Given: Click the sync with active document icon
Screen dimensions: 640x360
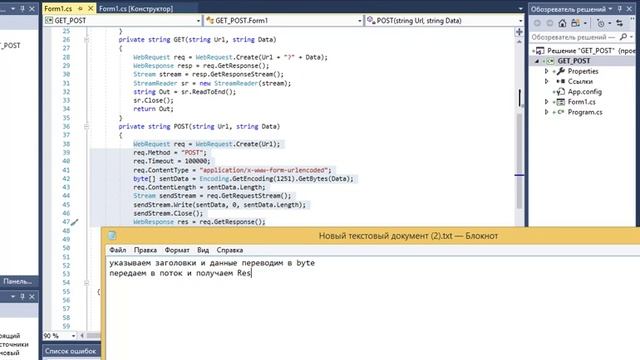Looking at the screenshot, I should (x=620, y=23).
